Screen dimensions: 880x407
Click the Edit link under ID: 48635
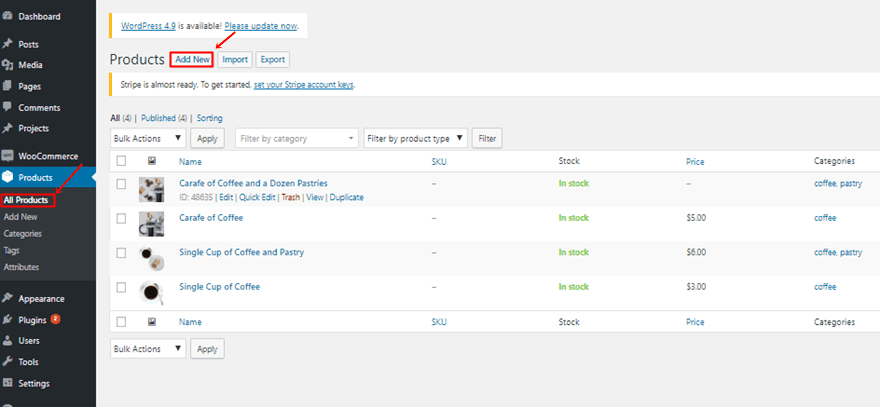[x=226, y=198]
